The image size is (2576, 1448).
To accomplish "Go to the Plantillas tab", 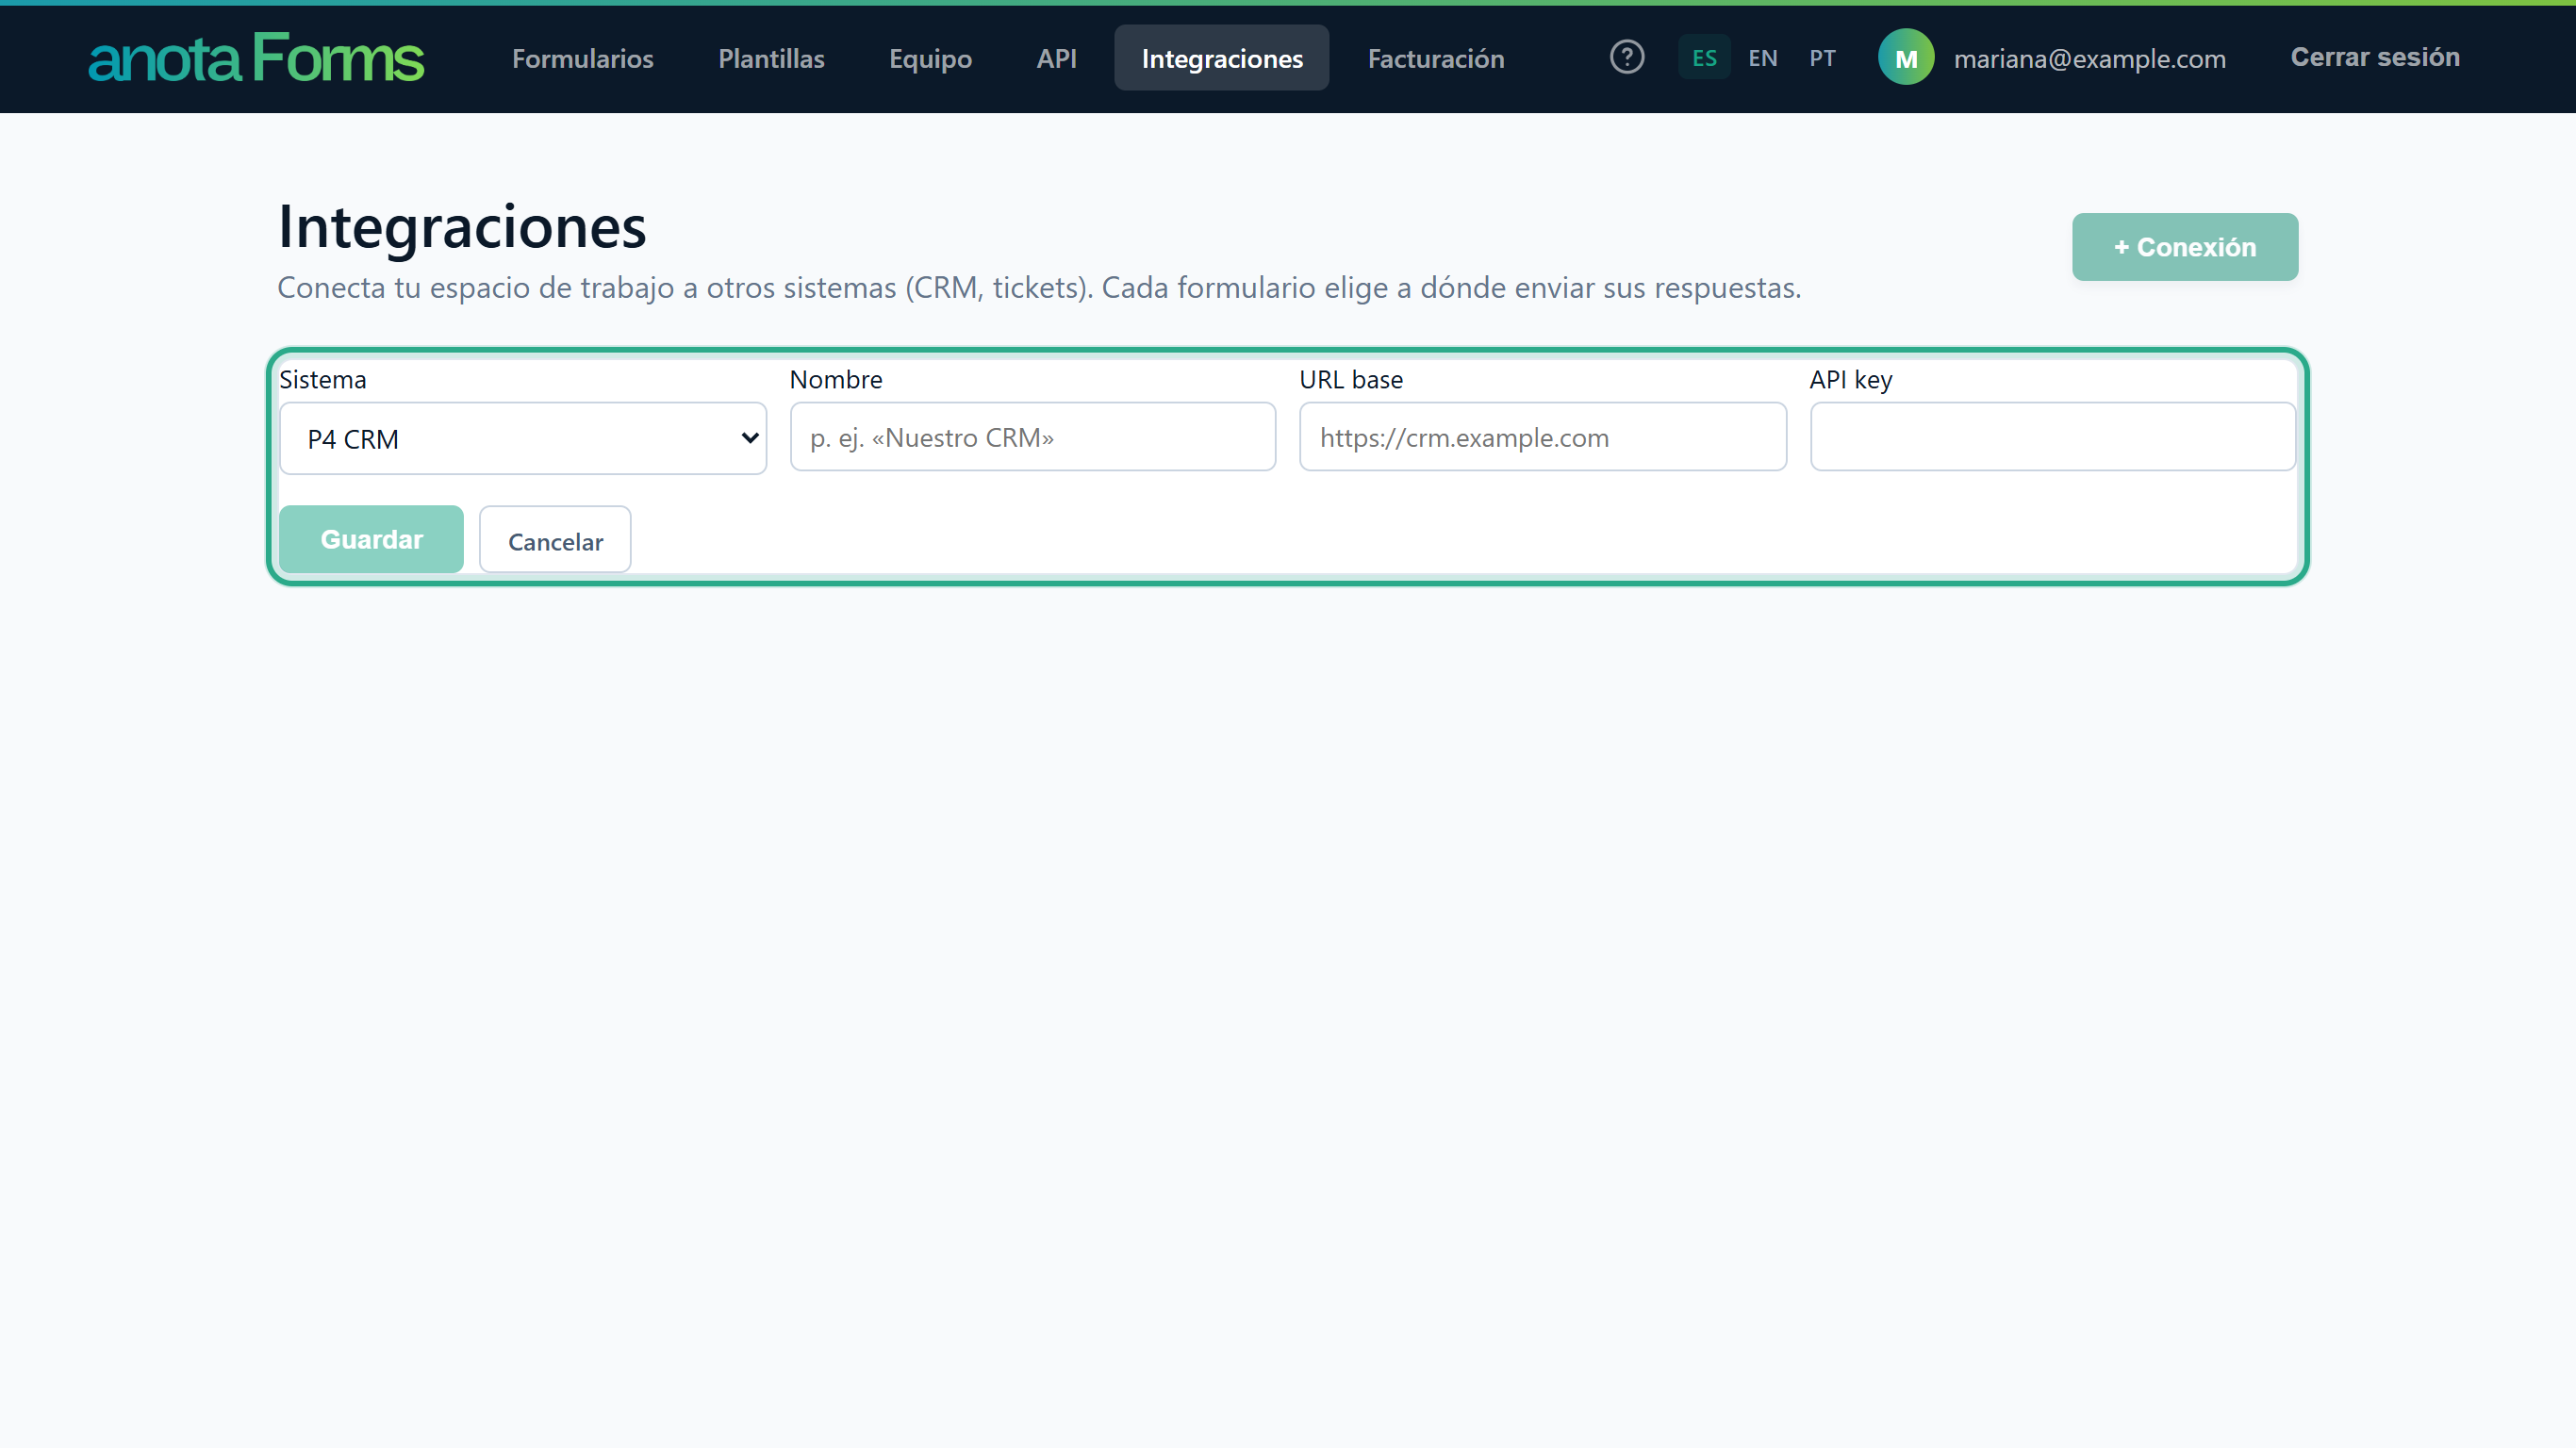I will 771,58.
